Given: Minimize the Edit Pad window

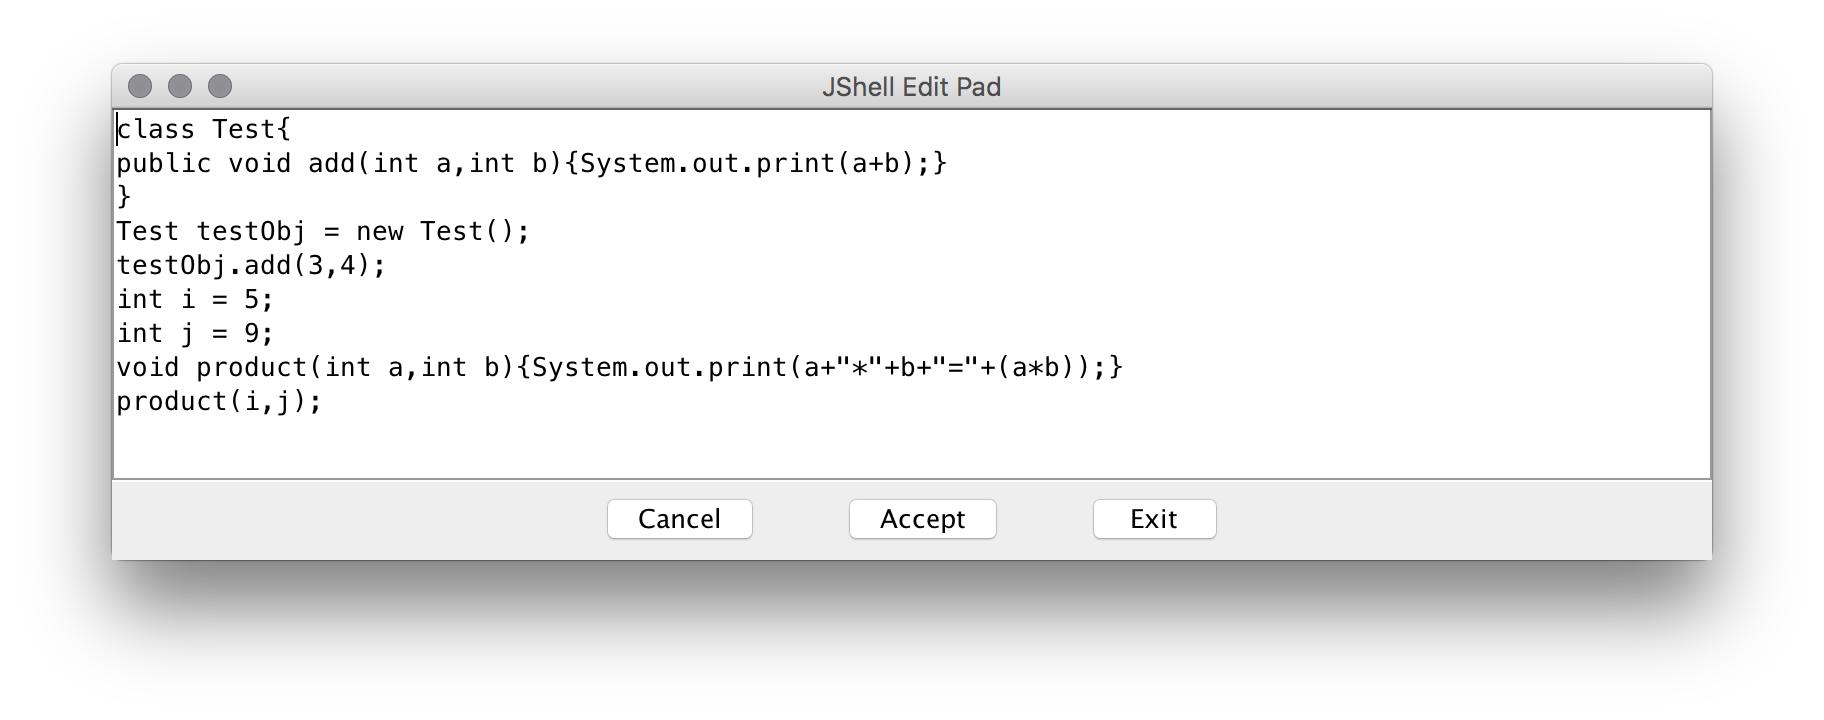Looking at the screenshot, I should pos(180,87).
